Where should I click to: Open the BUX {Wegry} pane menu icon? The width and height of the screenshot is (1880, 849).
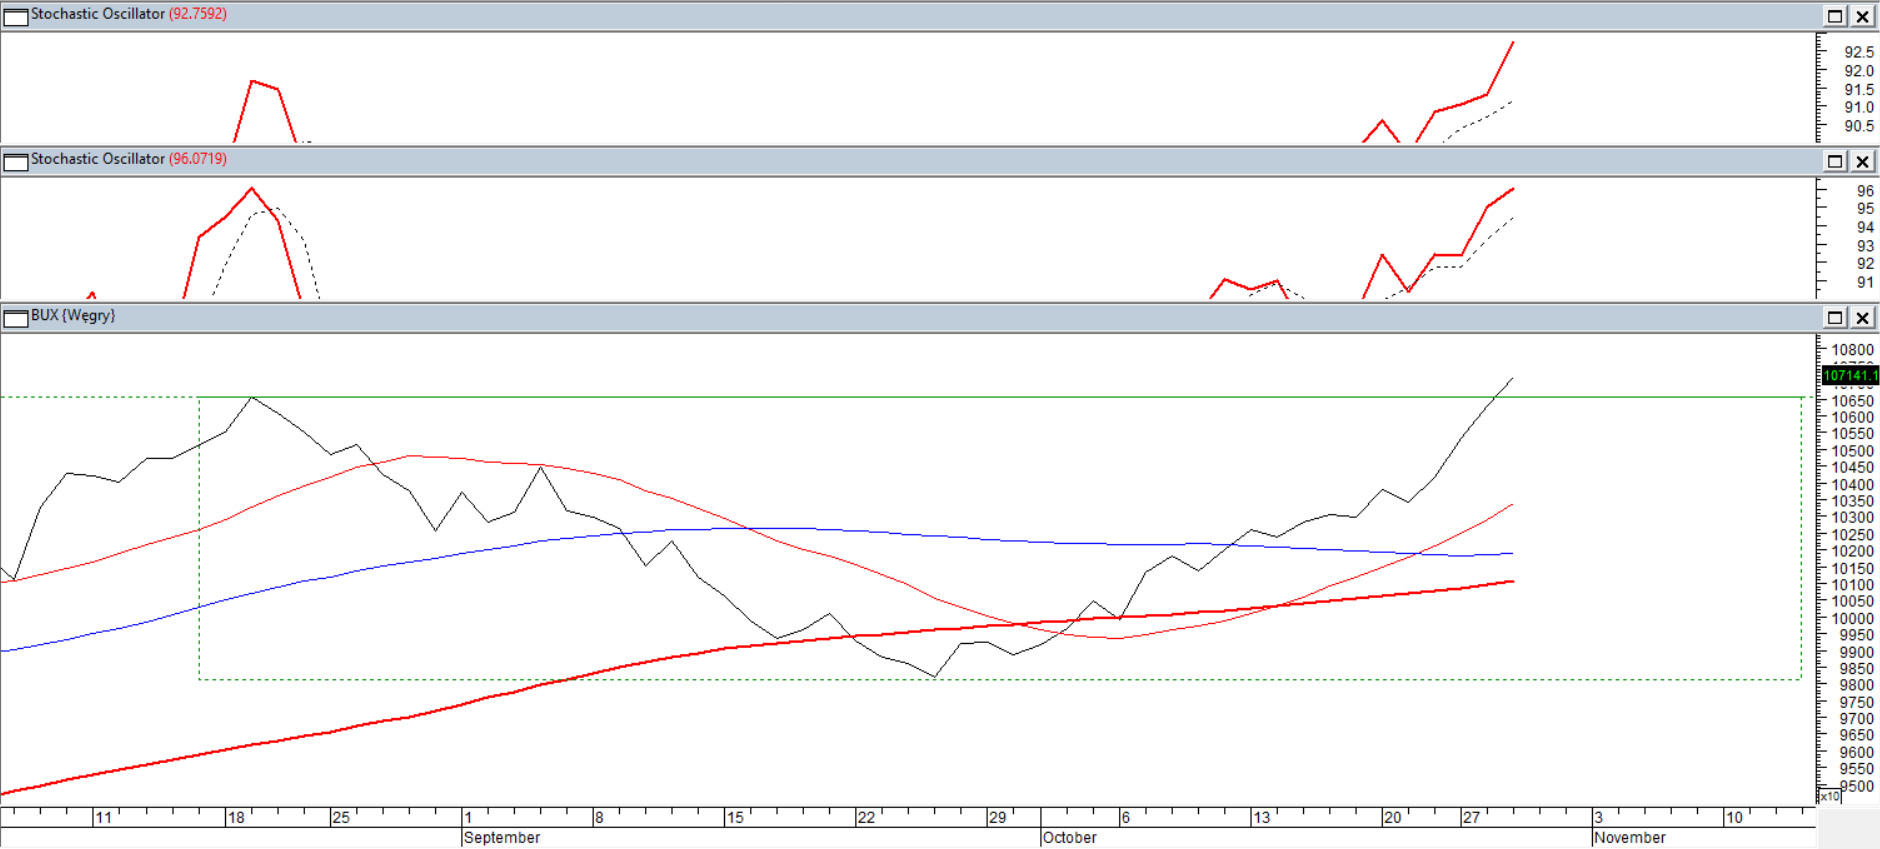point(16,318)
